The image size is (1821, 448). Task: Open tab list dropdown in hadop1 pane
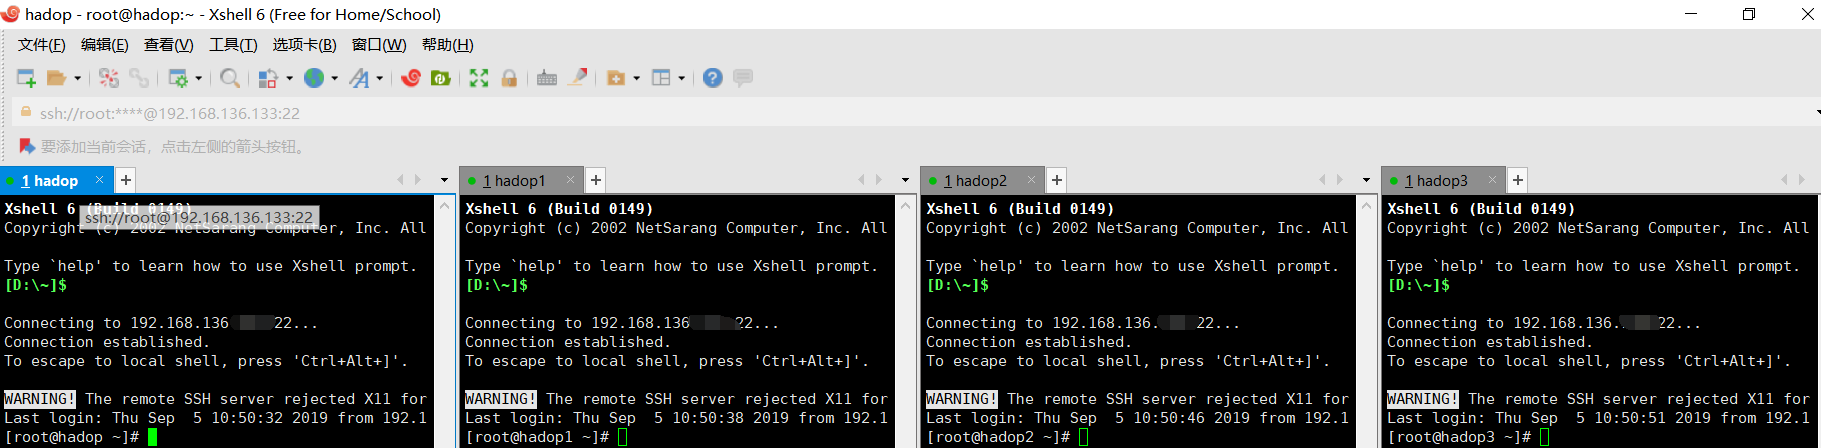click(905, 180)
